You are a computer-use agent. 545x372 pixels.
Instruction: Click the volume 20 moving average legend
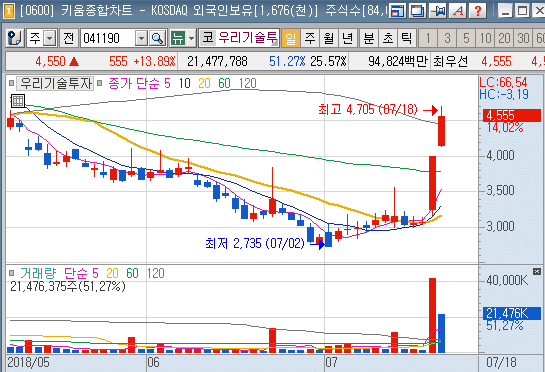coord(112,273)
